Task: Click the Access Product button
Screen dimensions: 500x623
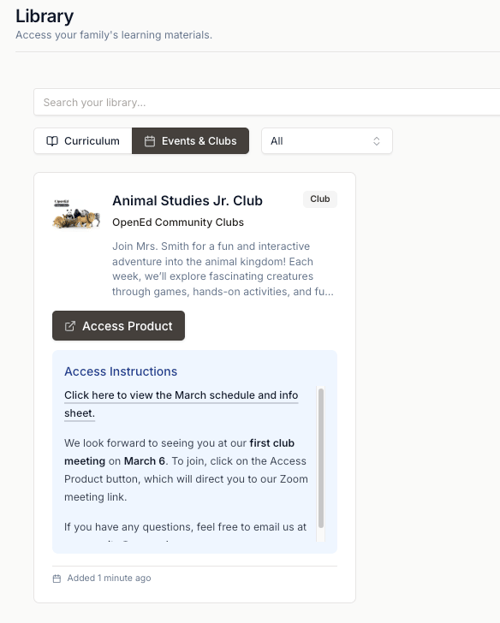Action: 118,326
